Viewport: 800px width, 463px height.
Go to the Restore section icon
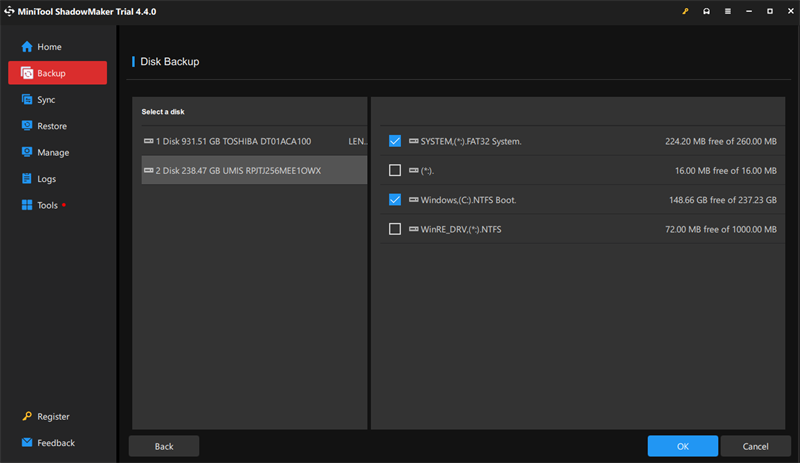click(x=27, y=126)
